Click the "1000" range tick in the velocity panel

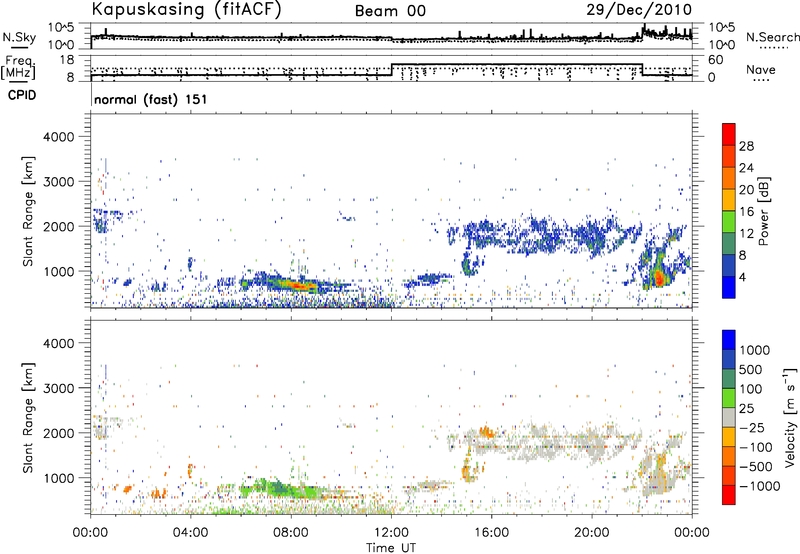58,478
